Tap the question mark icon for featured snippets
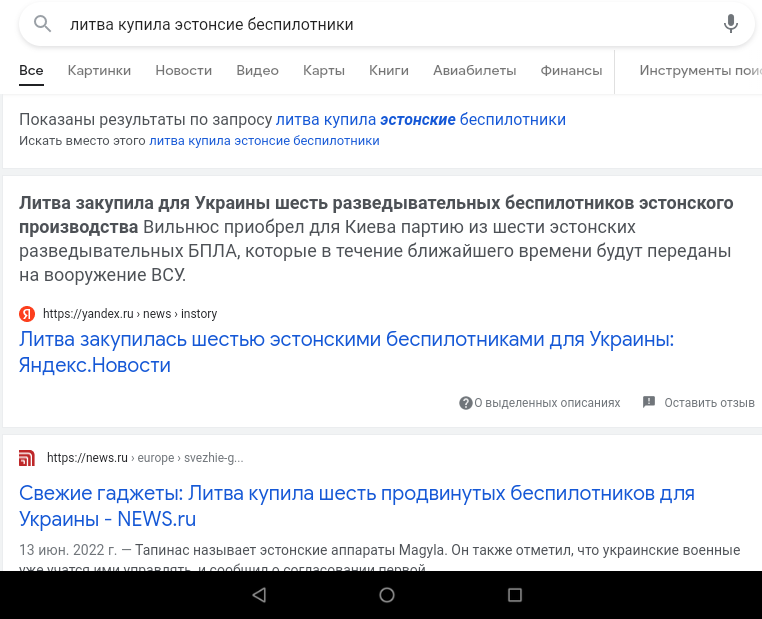Screen dimensions: 762x619 (466, 403)
